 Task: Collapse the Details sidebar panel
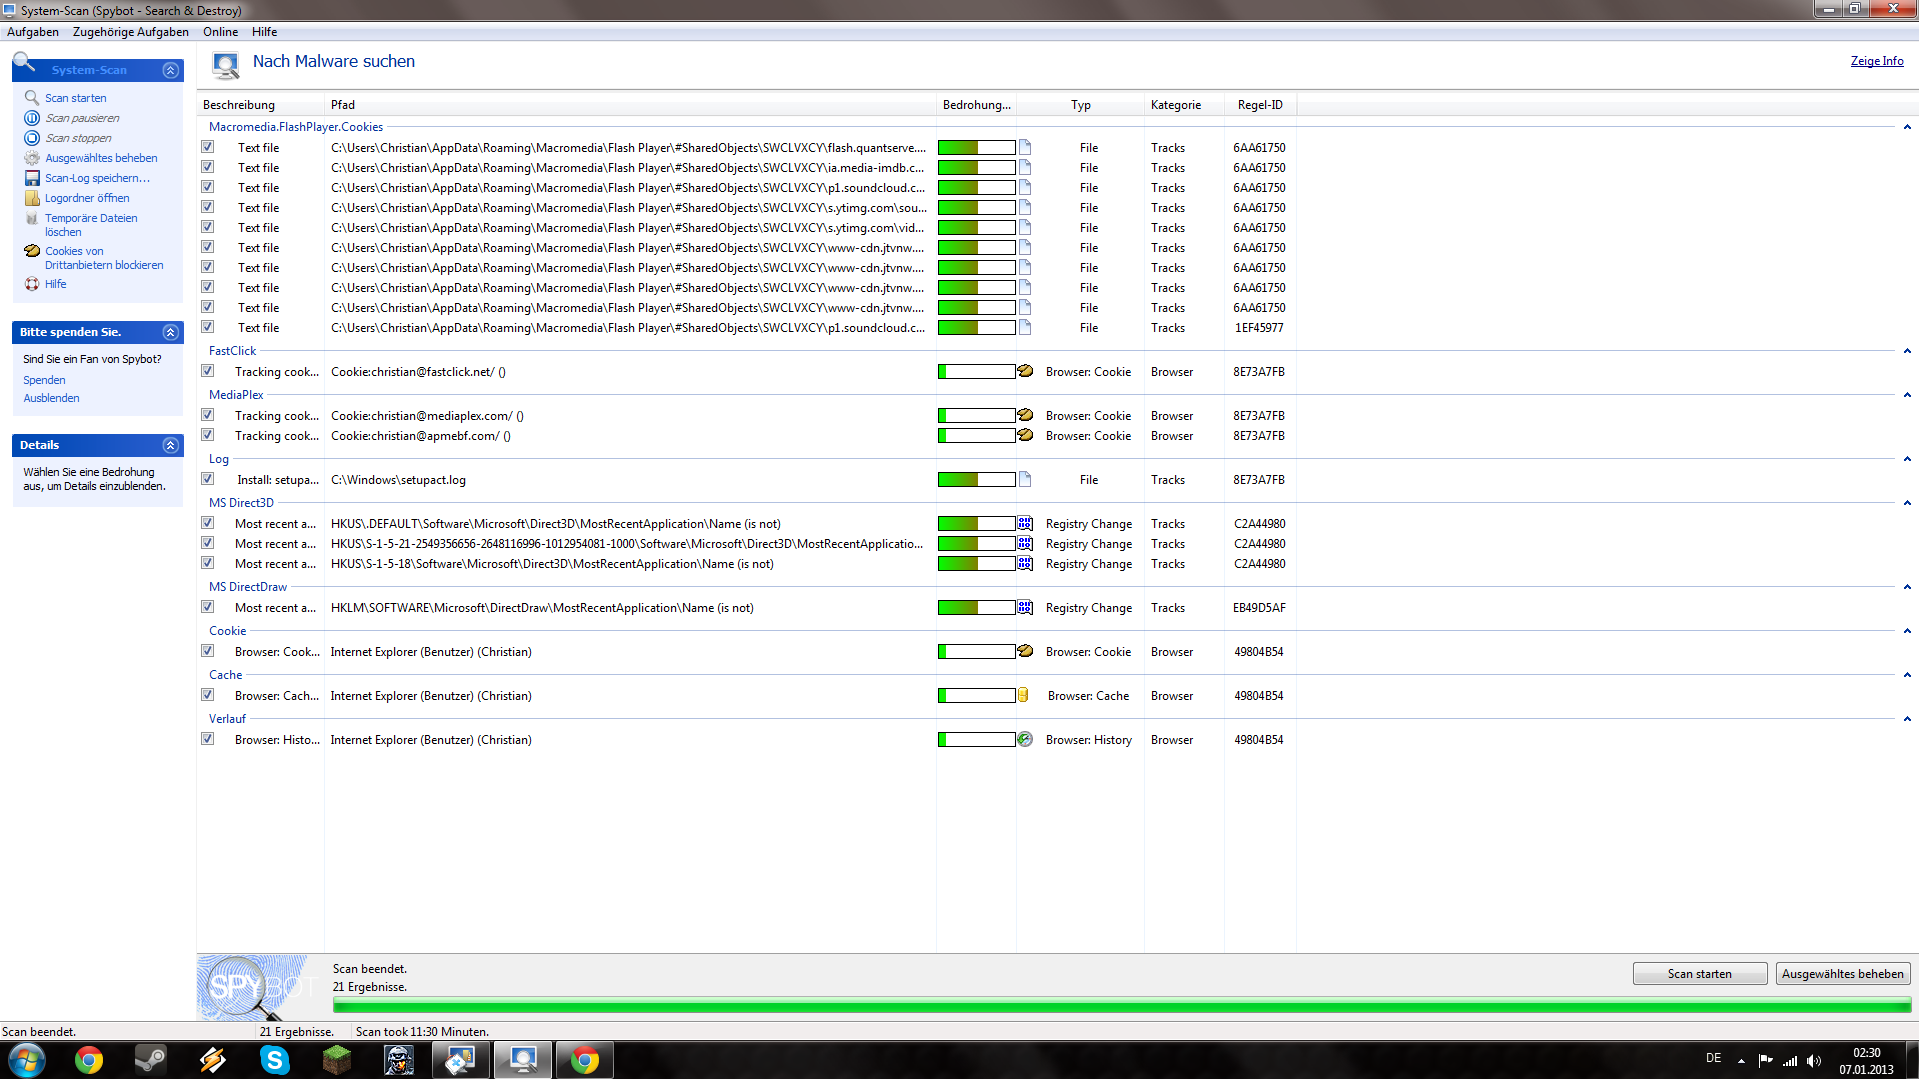coord(170,445)
